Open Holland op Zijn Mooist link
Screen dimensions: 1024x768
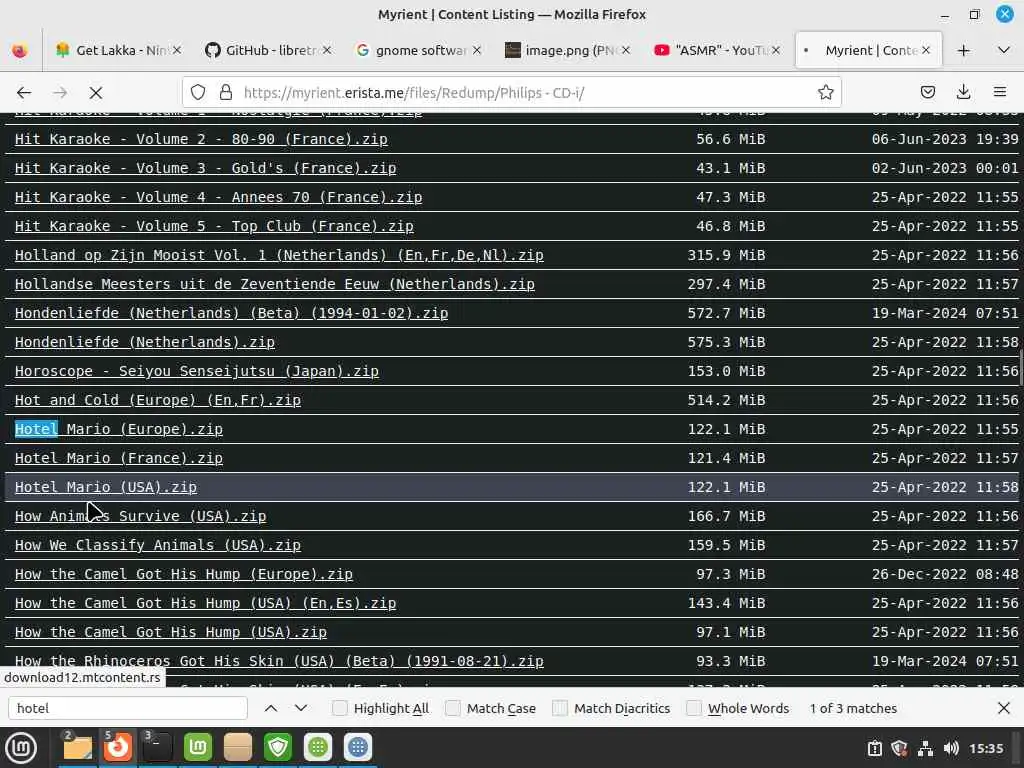pos(279,255)
